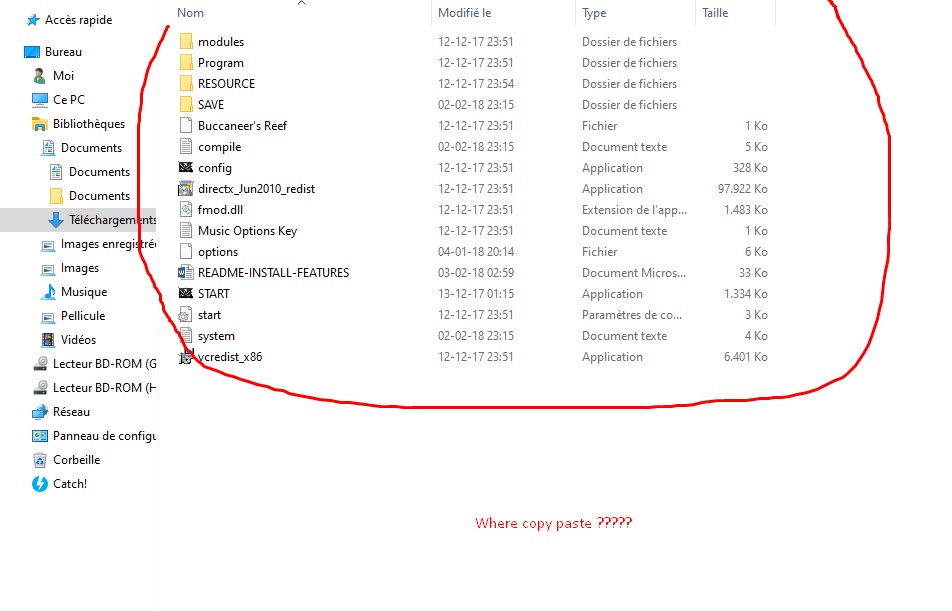Select the lowercase start settings file icon
The image size is (952, 611).
(186, 315)
